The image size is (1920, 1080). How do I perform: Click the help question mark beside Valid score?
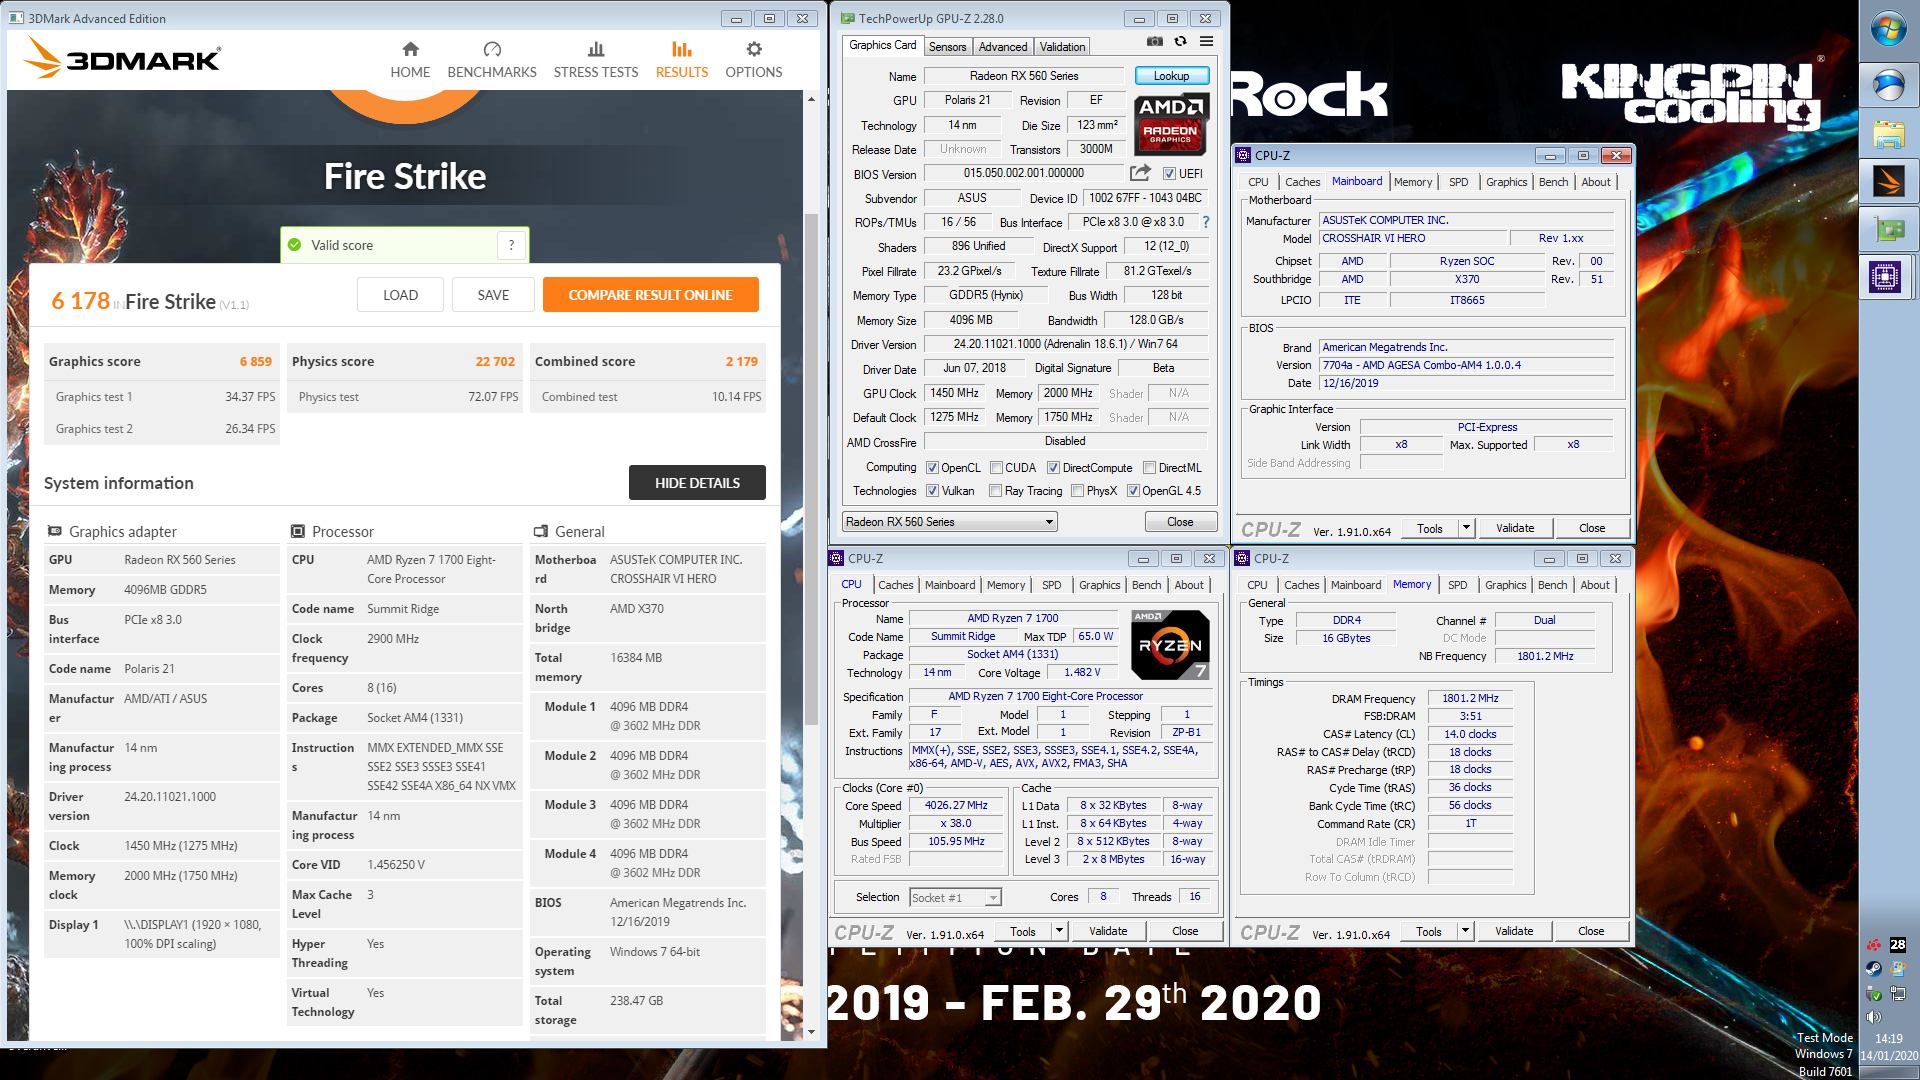[511, 245]
